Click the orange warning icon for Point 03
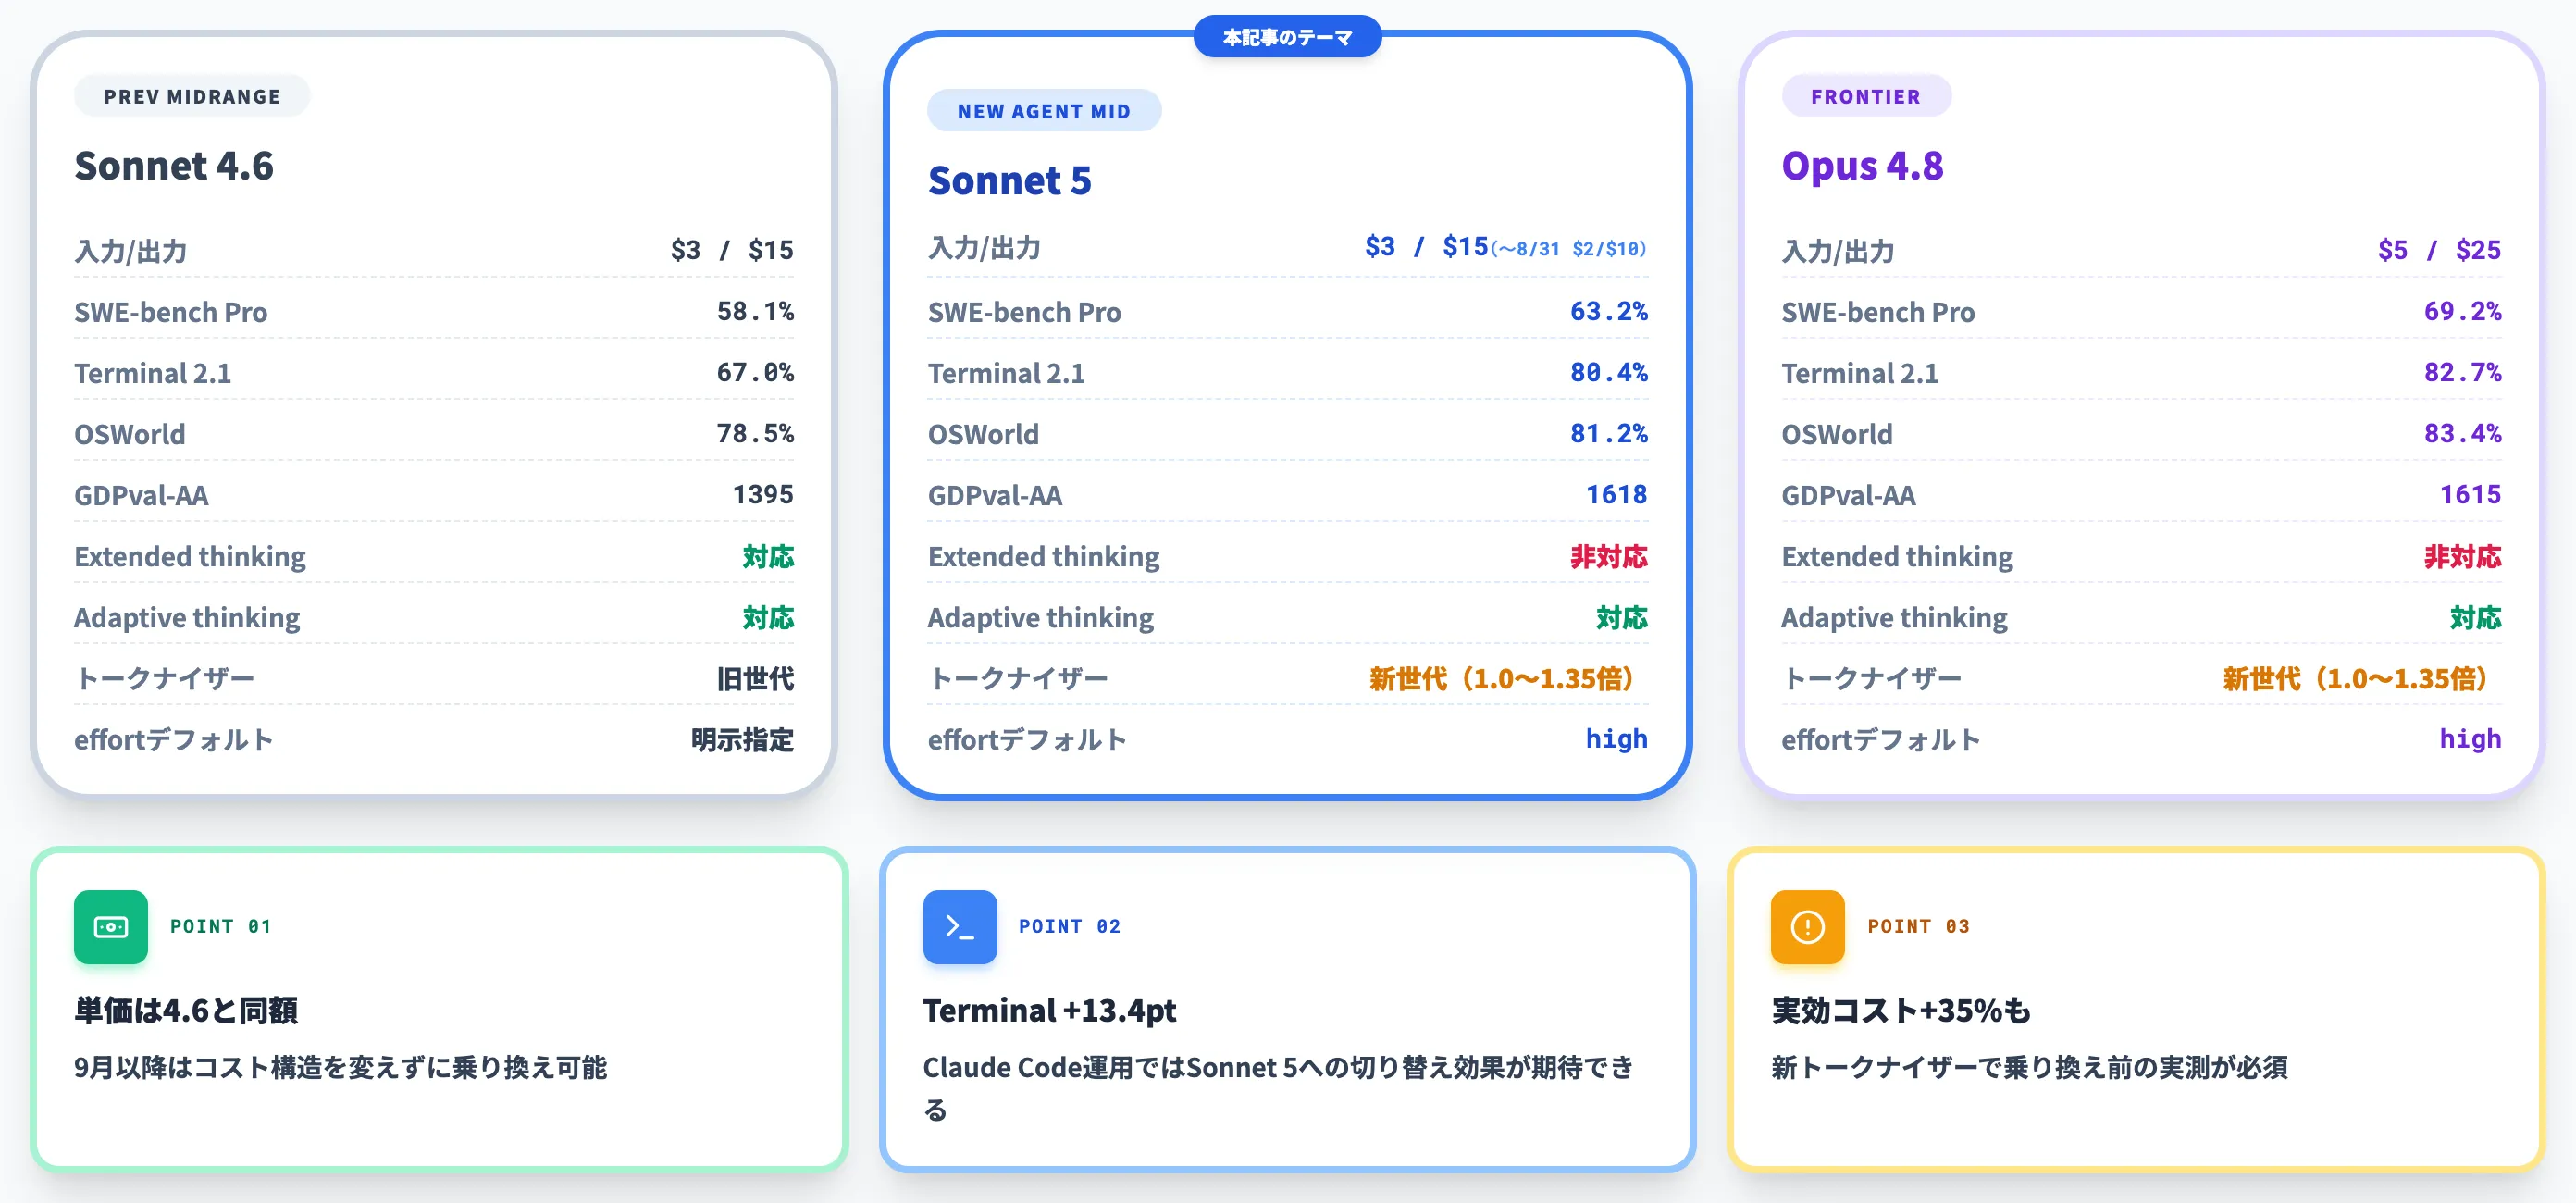Image resolution: width=2576 pixels, height=1203 pixels. pos(1807,927)
